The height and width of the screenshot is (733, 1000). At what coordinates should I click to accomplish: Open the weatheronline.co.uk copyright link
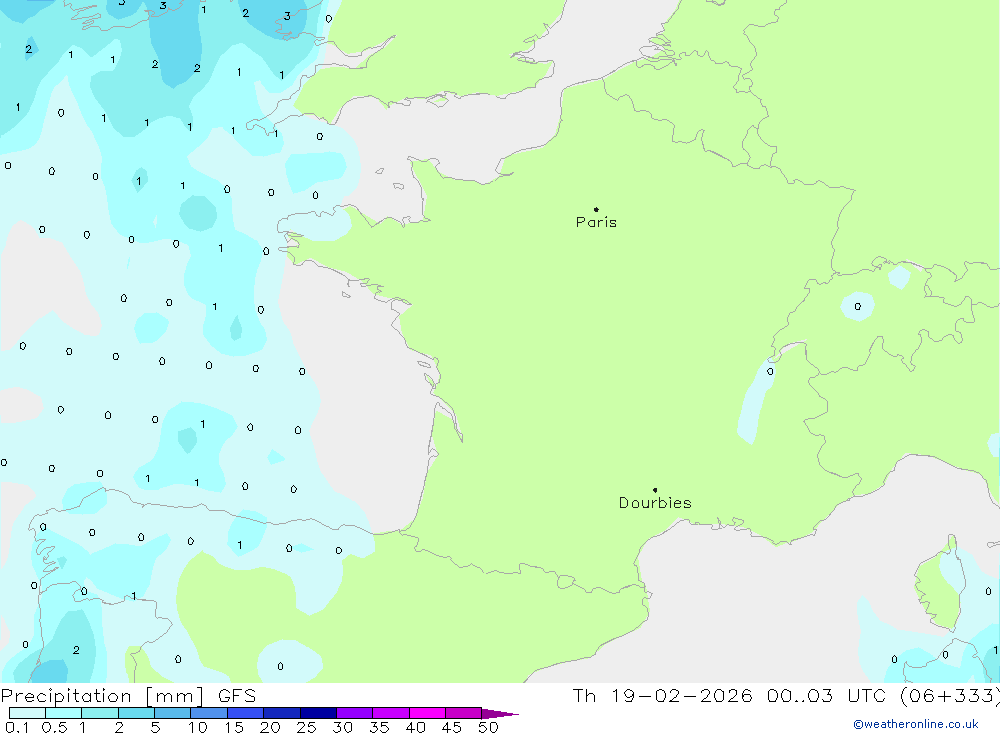point(916,724)
